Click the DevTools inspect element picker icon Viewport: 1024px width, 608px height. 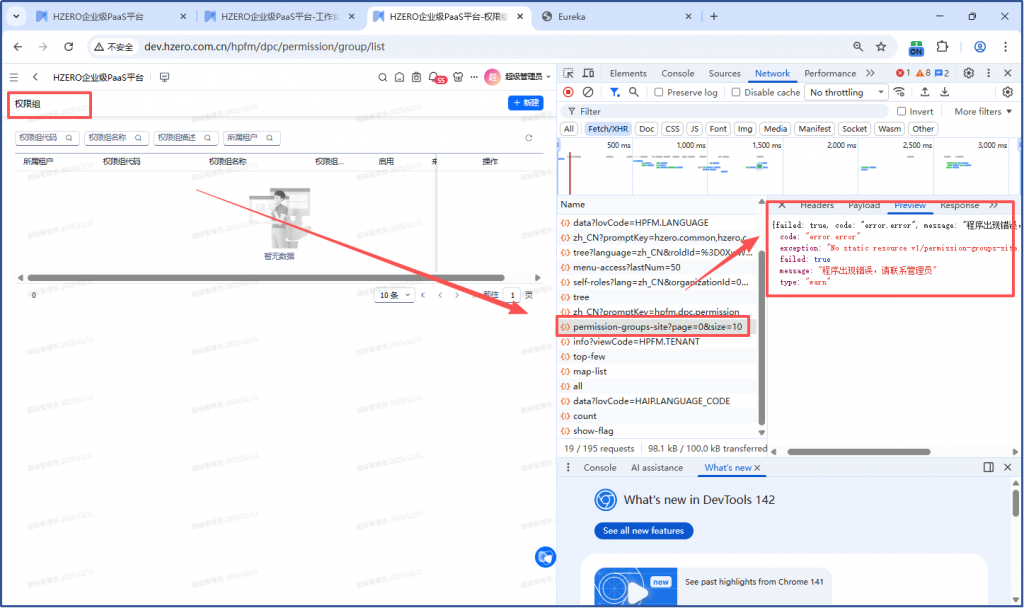click(x=568, y=73)
